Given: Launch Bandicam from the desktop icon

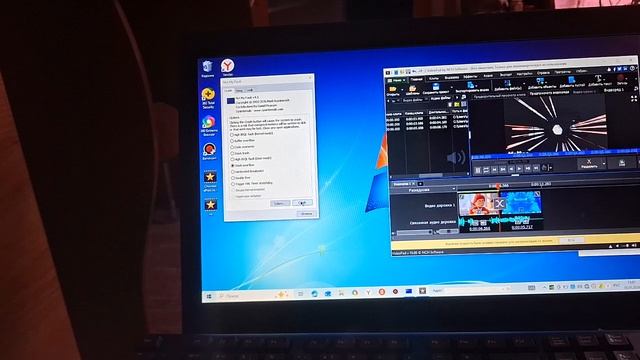Looking at the screenshot, I should point(209,152).
